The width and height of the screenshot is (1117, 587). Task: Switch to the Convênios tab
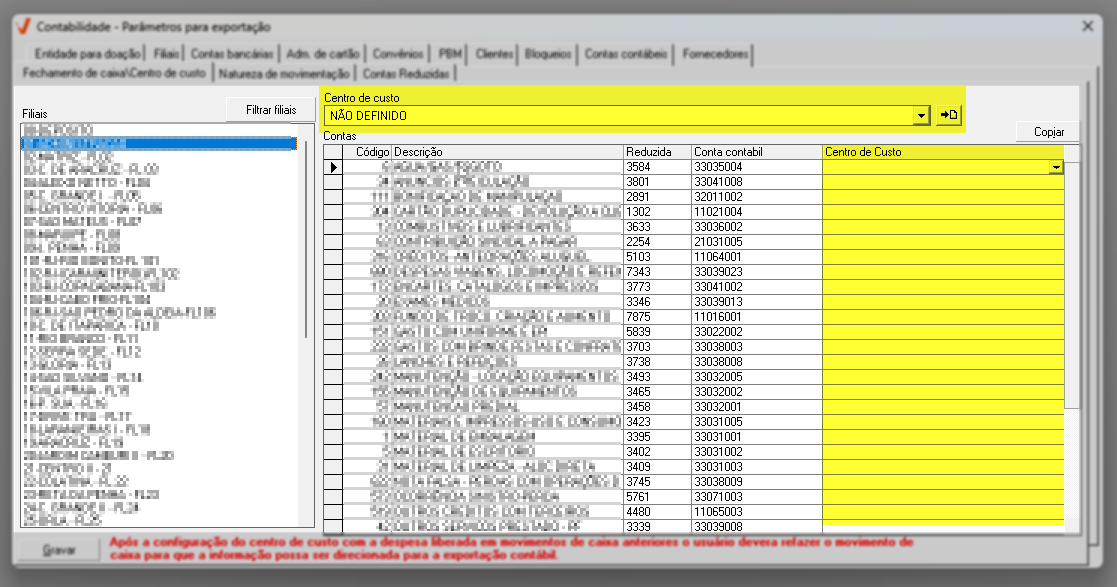[x=397, y=54]
